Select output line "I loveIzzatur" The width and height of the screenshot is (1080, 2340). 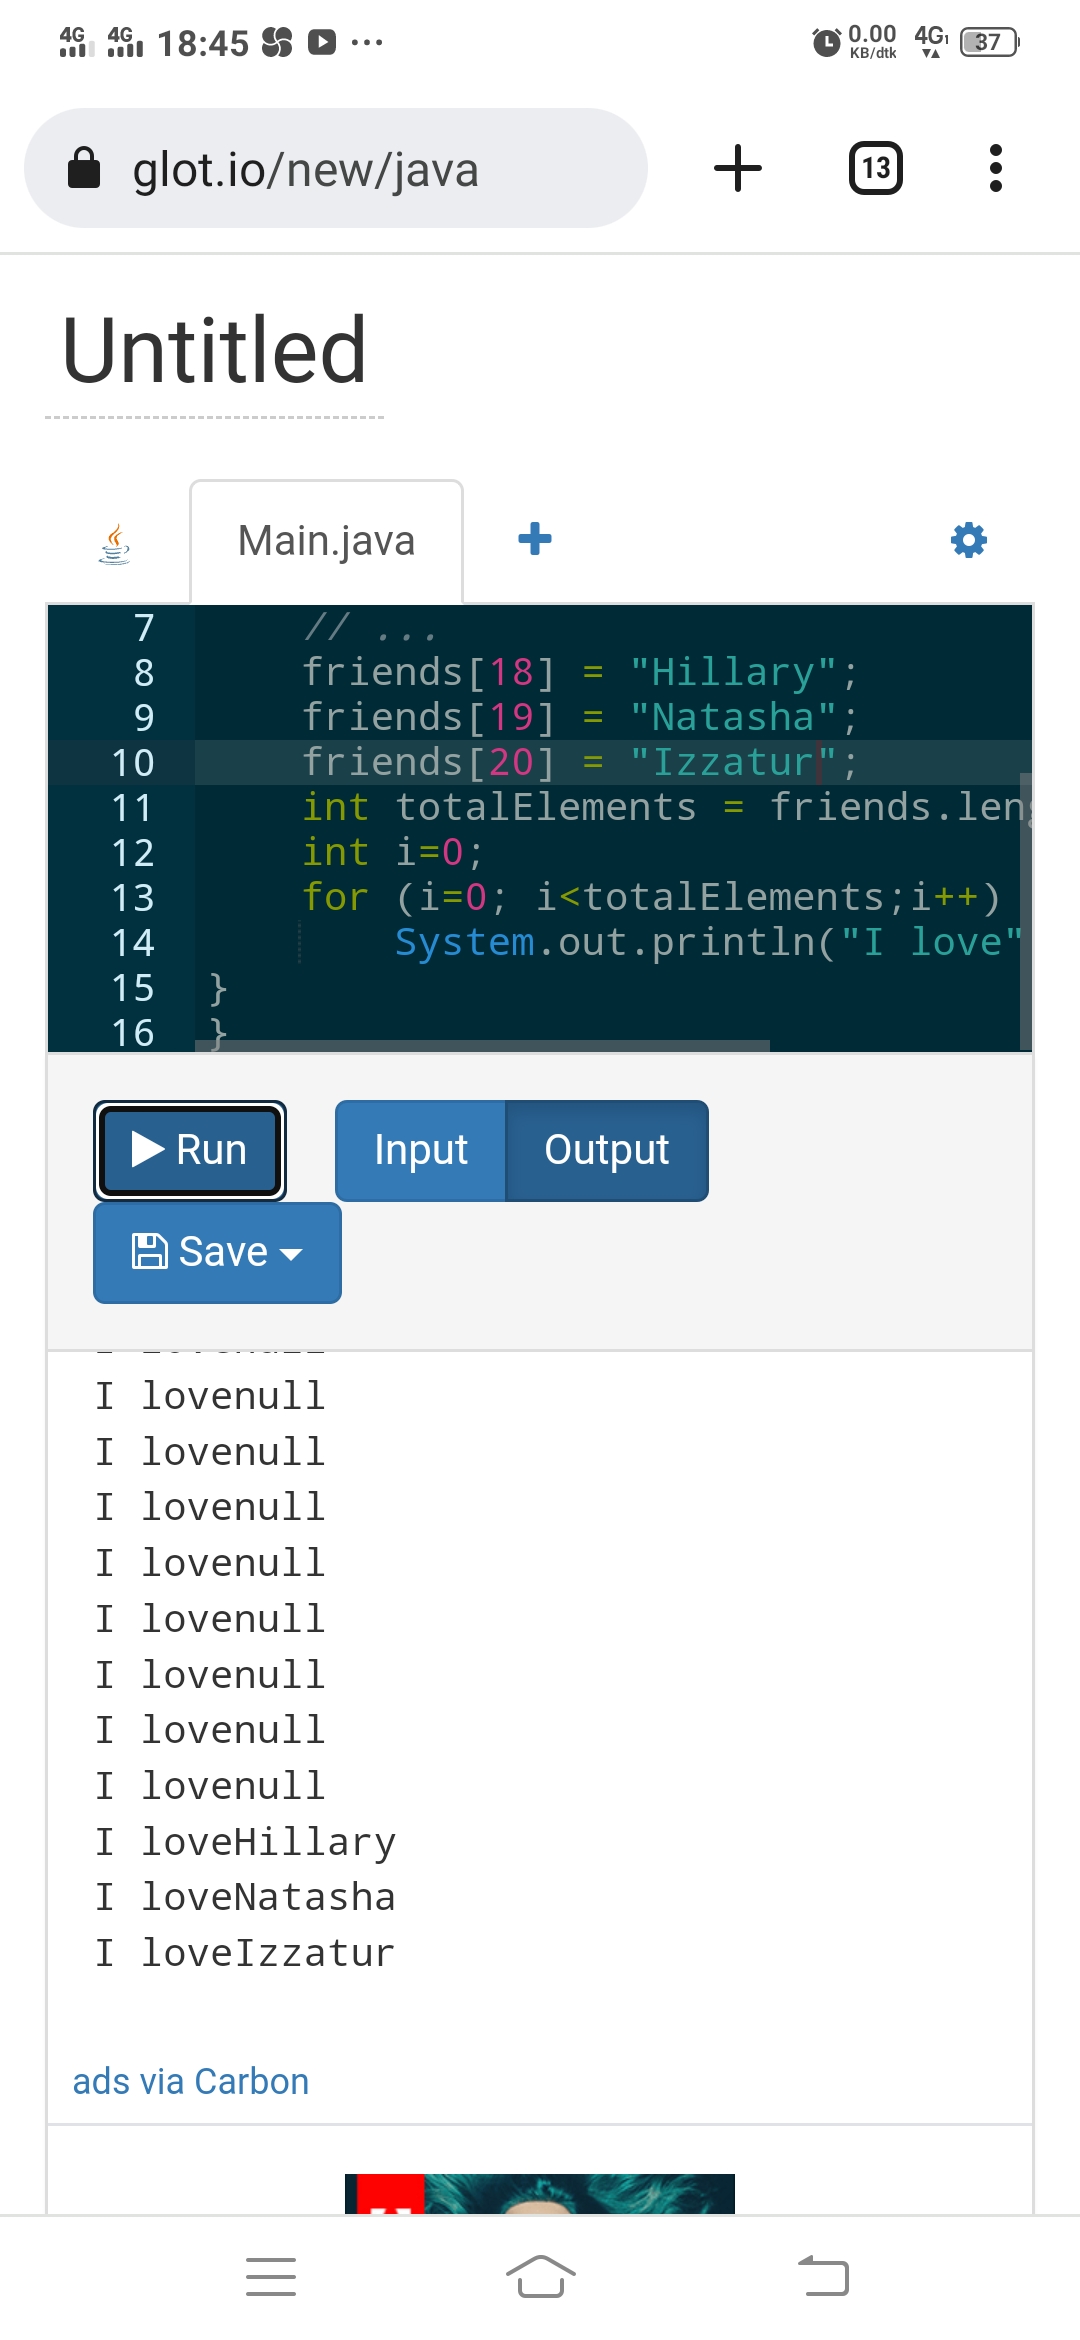245,1953
